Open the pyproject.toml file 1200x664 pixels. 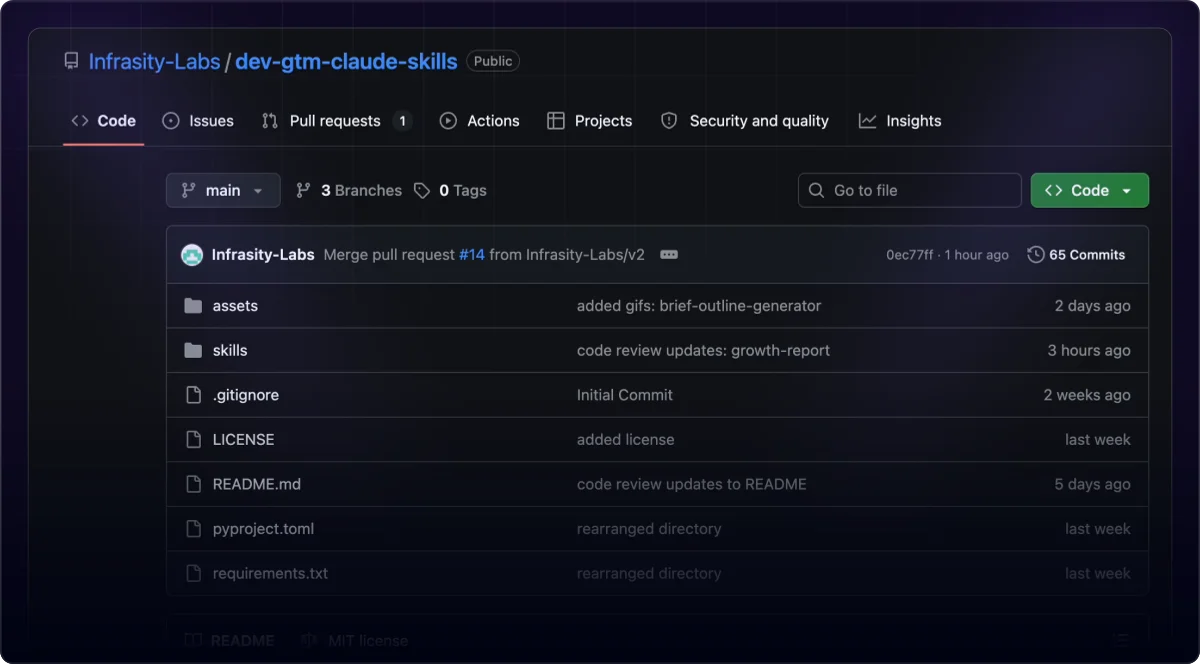[263, 528]
